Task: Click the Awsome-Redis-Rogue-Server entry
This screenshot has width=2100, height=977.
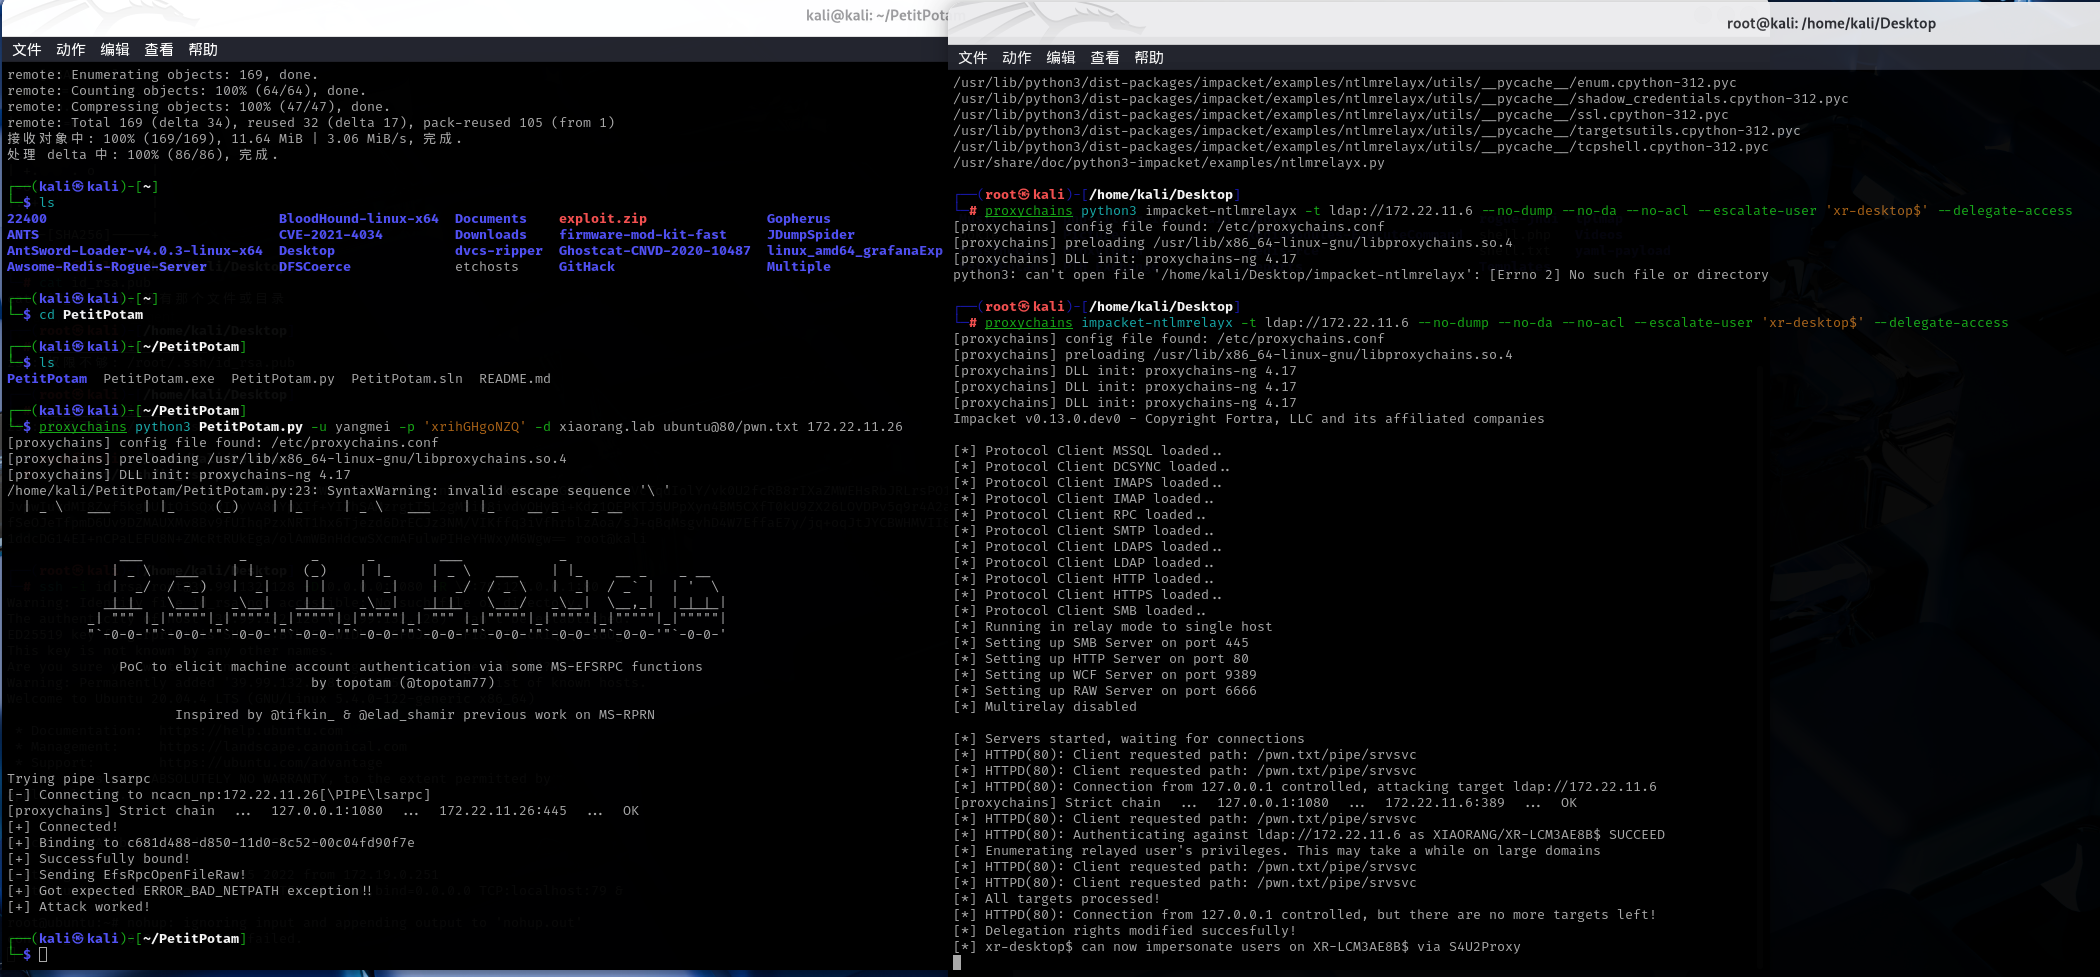Action: click(107, 267)
